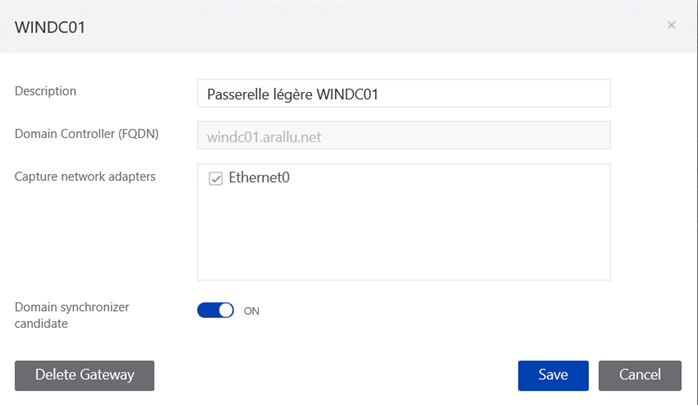Click the Domain synchronizer candidate label
This screenshot has width=698, height=405.
point(72,315)
